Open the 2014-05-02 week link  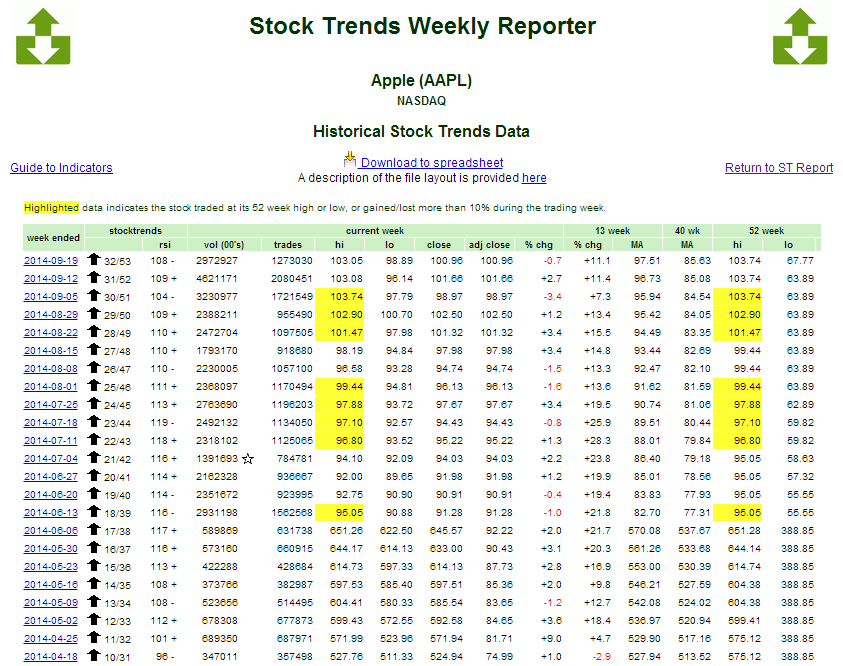click(51, 621)
